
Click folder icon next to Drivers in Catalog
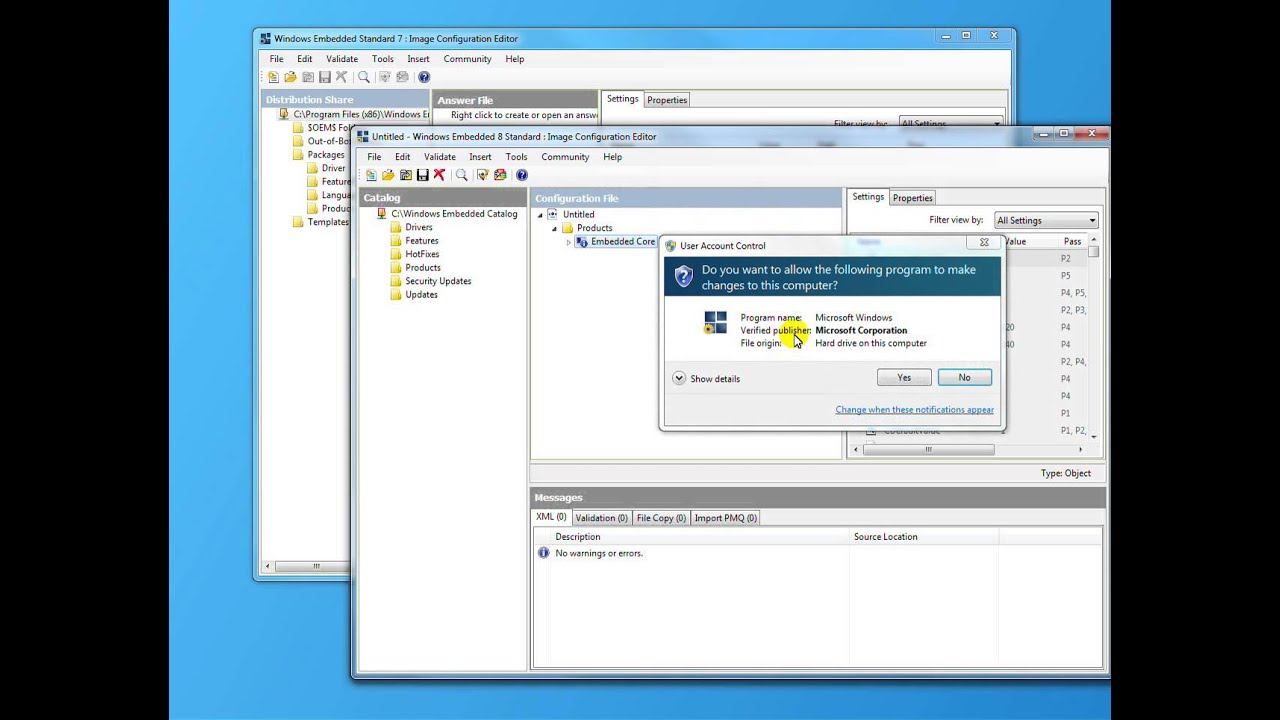pyautogui.click(x=396, y=227)
